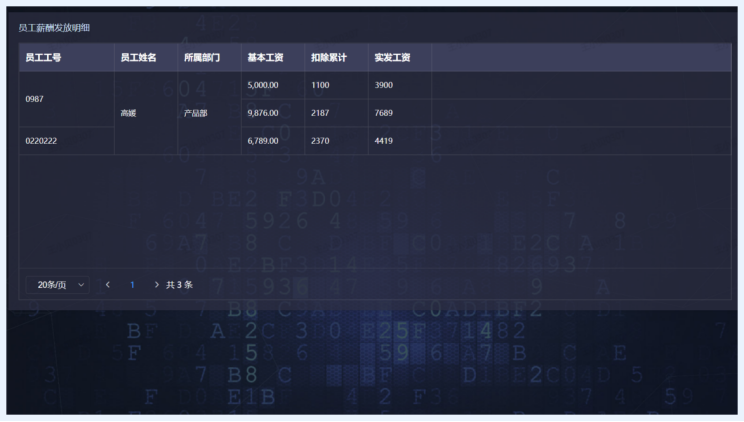Click the 所属部门 column header
744x422 pixels.
[x=202, y=58]
